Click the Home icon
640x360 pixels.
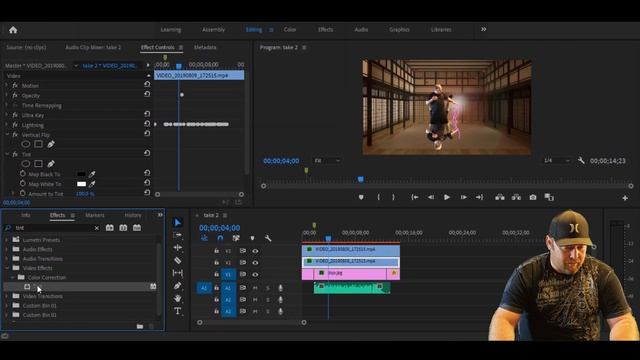point(13,30)
